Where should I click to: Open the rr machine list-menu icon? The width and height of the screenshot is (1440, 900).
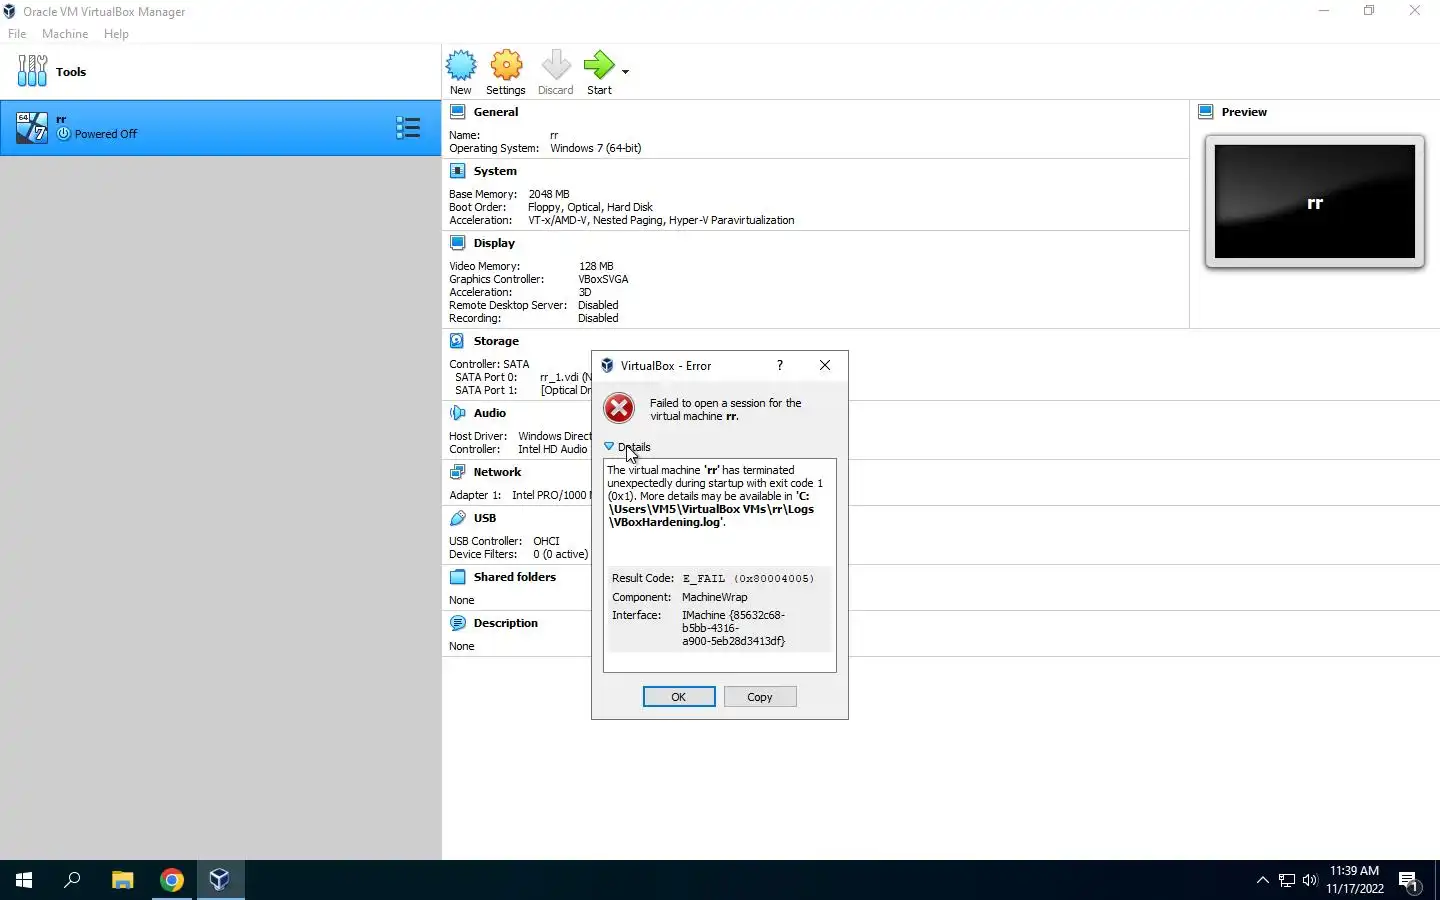point(408,127)
